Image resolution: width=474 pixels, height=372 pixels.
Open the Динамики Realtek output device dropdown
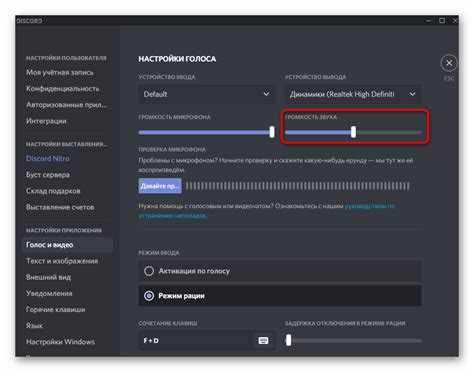click(353, 94)
